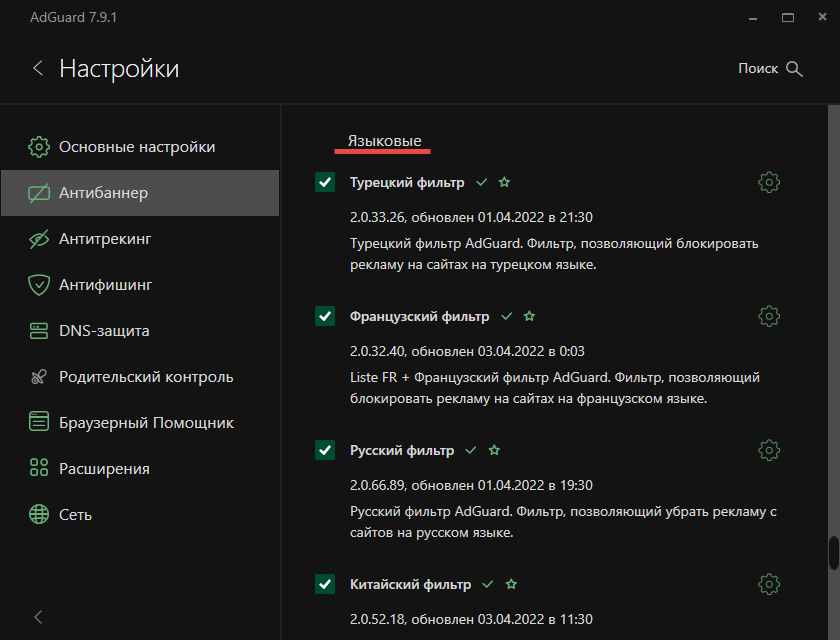Click version text 2.0.33.26, обновлен 01.04.2022
Screen dimensions: 840x640
point(471,217)
